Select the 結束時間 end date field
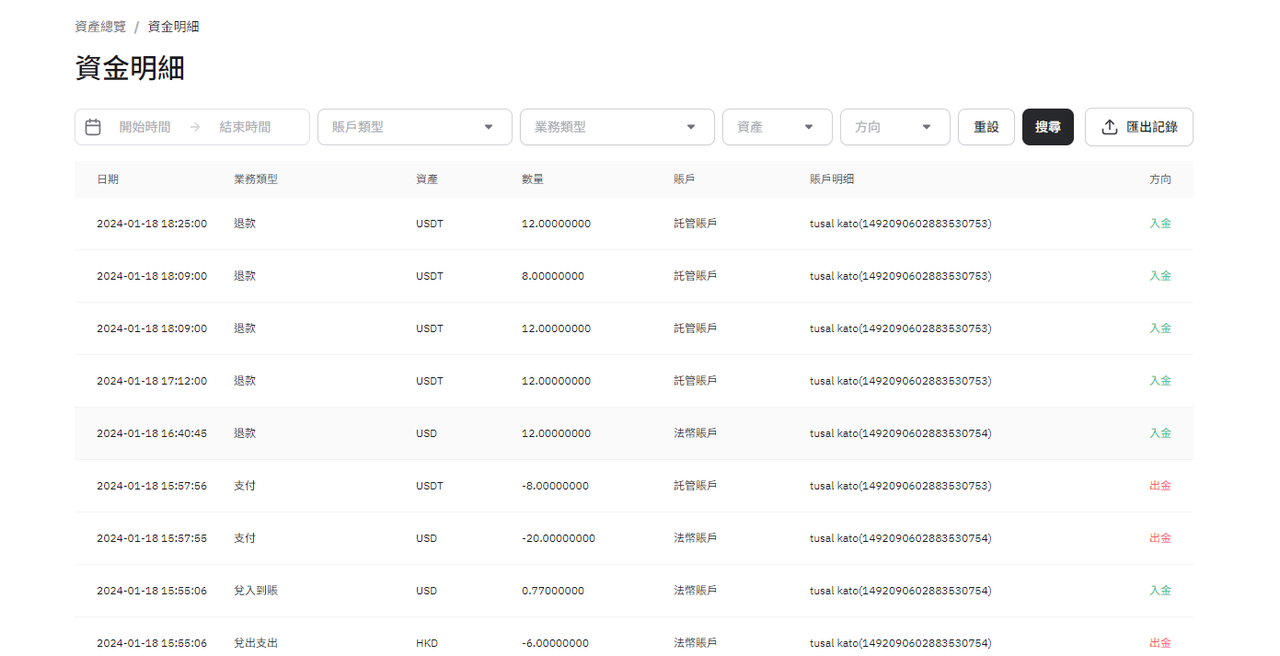This screenshot has height=656, width=1280. (x=245, y=127)
